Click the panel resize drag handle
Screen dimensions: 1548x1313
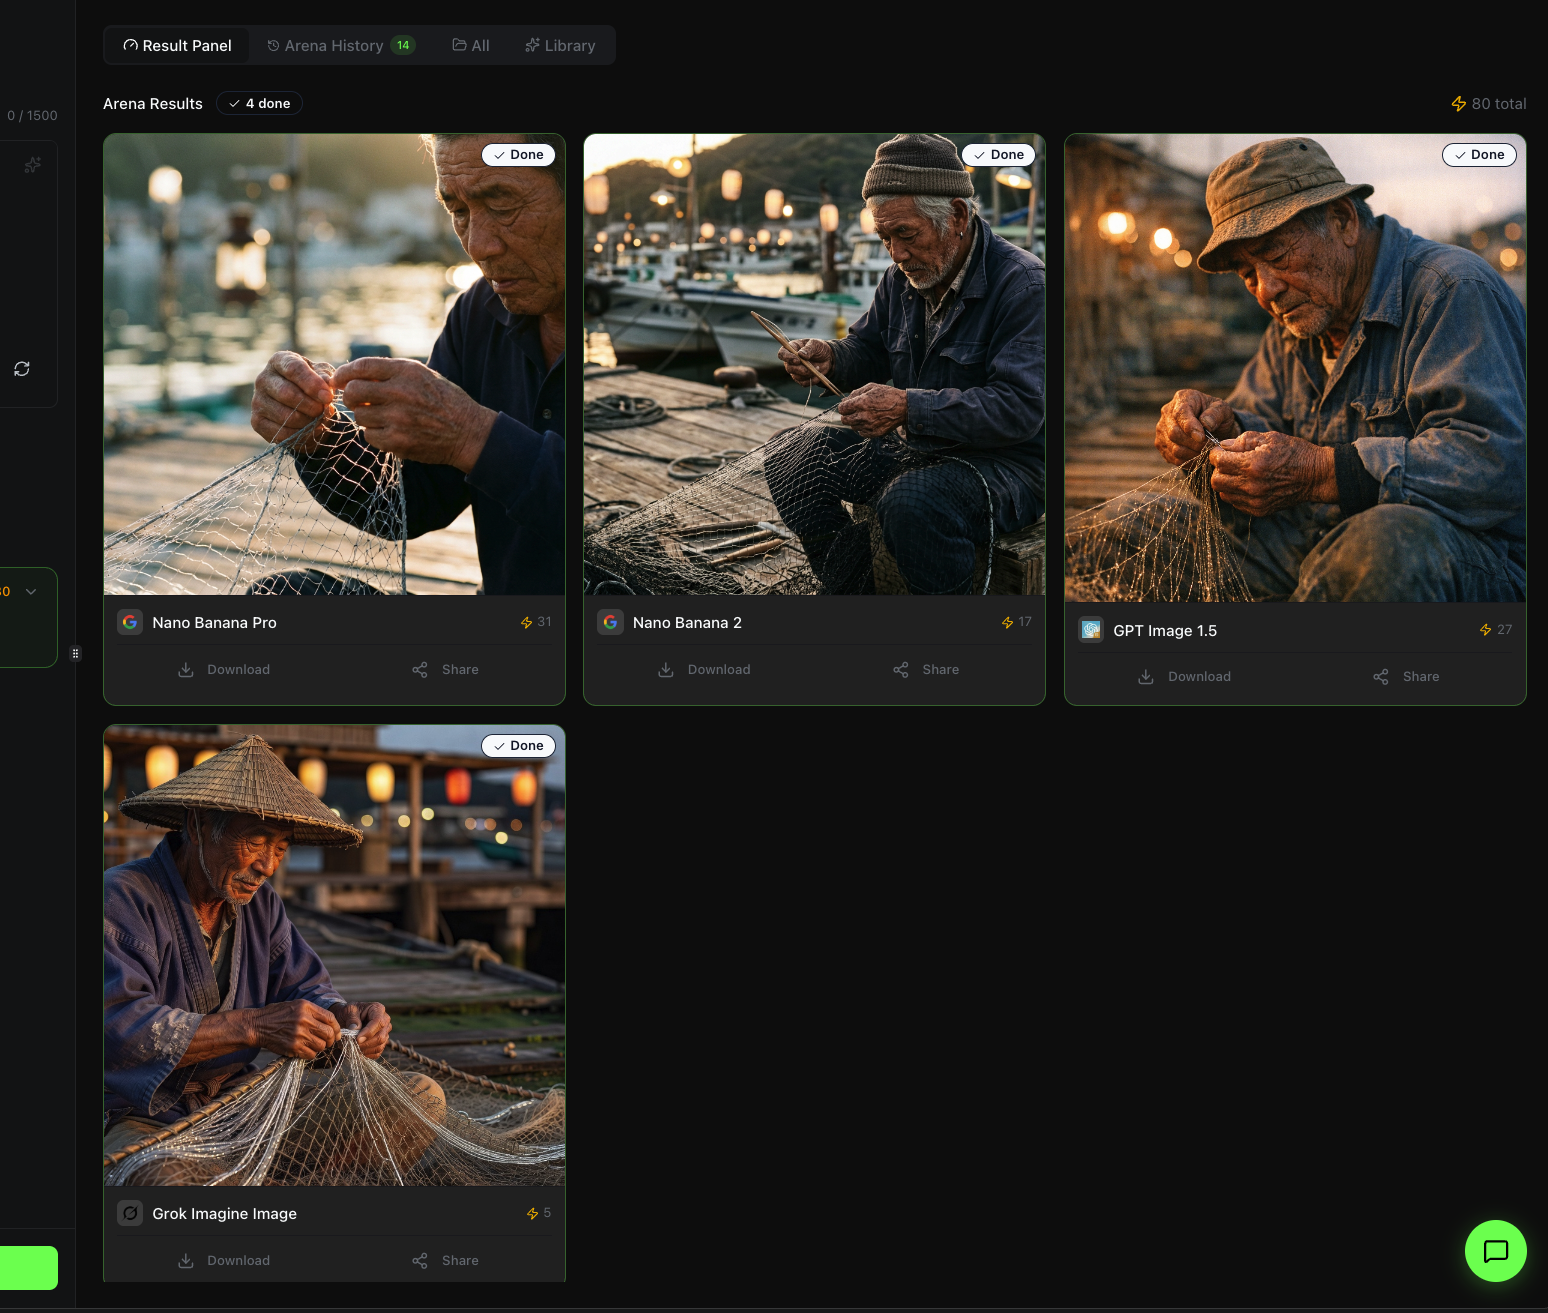(x=75, y=654)
